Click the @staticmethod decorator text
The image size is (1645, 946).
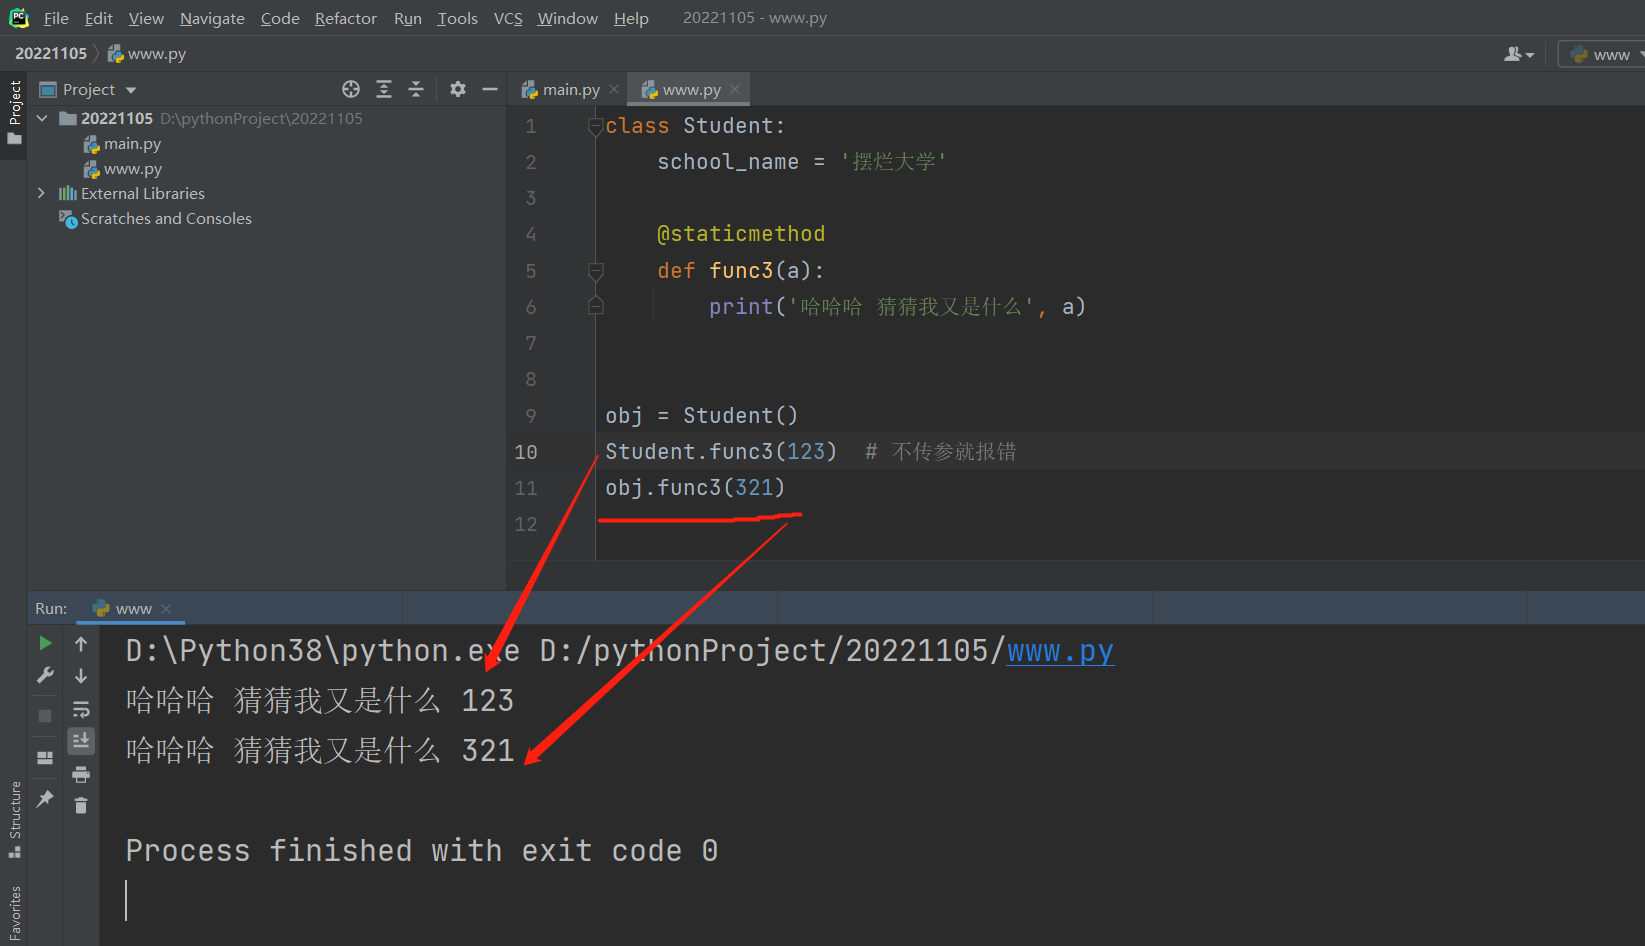pos(741,234)
